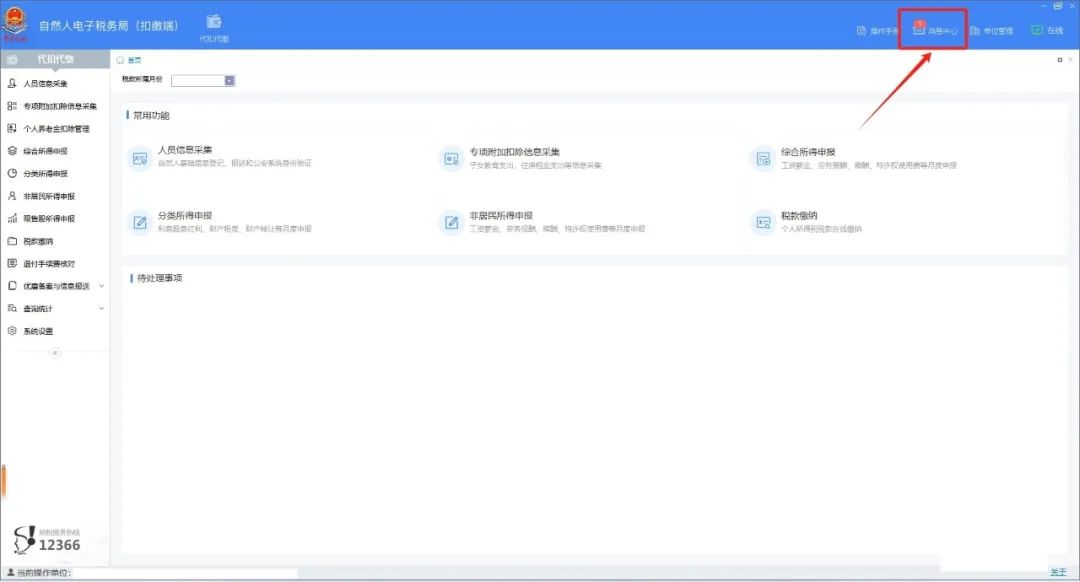
Task: Open the 税款缴纳 card in 常用功能
Action: pyautogui.click(x=806, y=222)
